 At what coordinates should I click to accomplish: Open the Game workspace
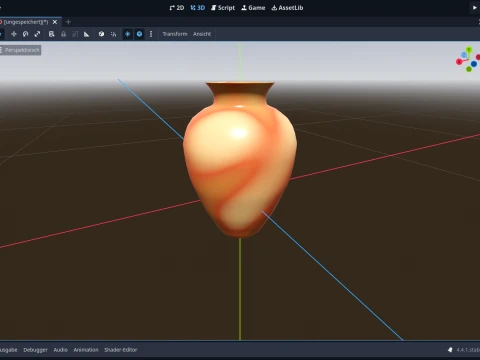(x=253, y=8)
